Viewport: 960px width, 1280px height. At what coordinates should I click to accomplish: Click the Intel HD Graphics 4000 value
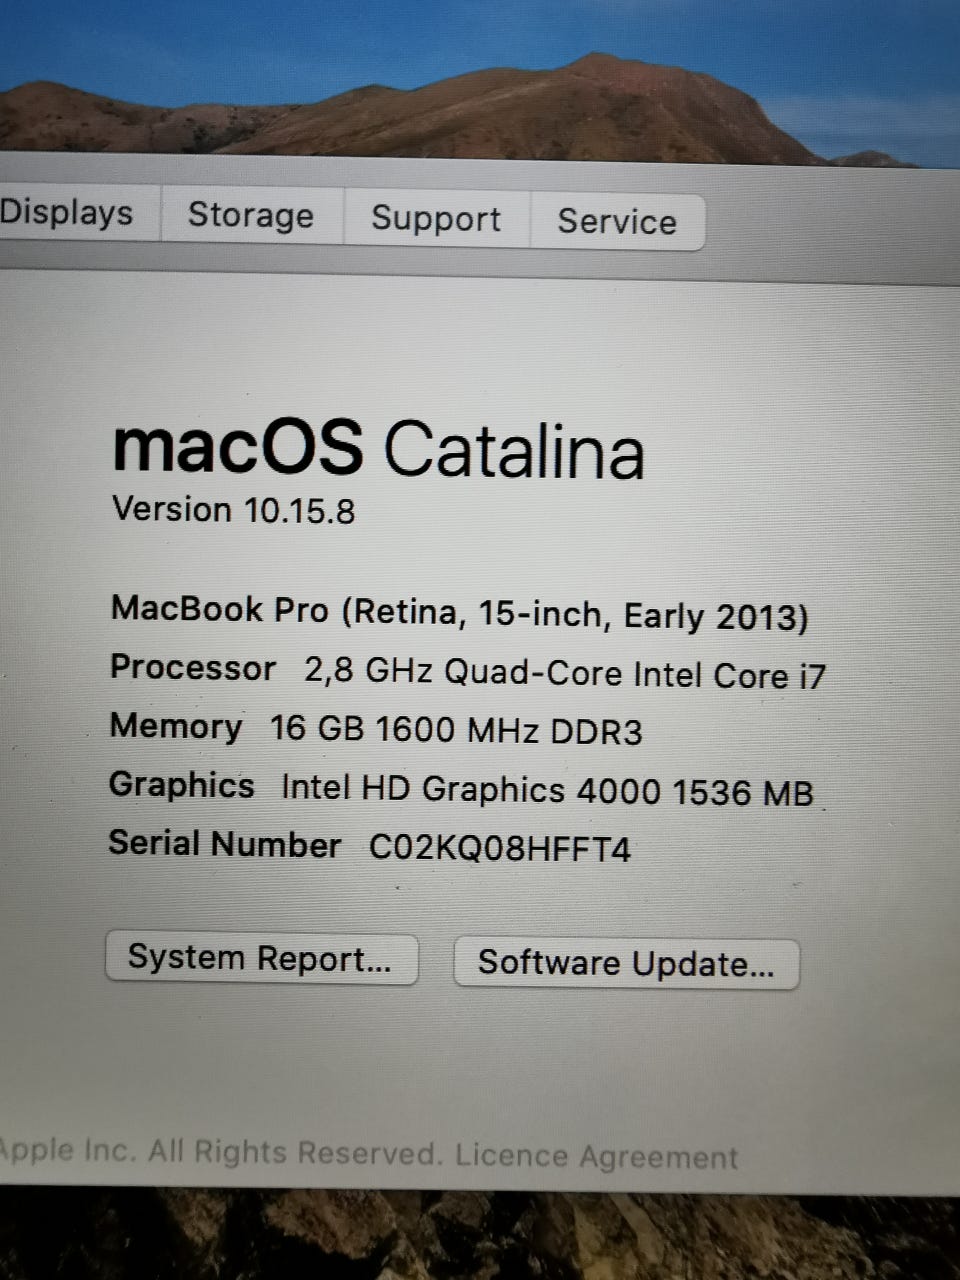[x=547, y=790]
